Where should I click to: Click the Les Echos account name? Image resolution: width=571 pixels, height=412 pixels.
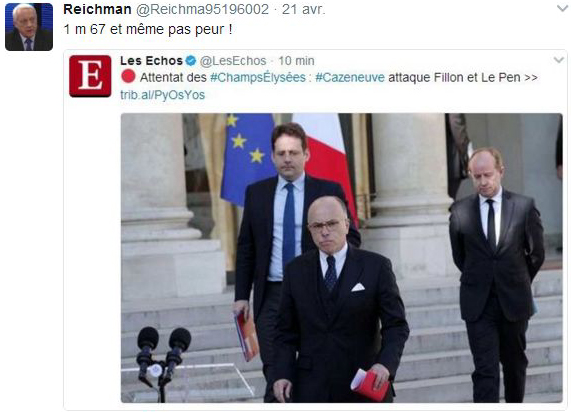151,60
